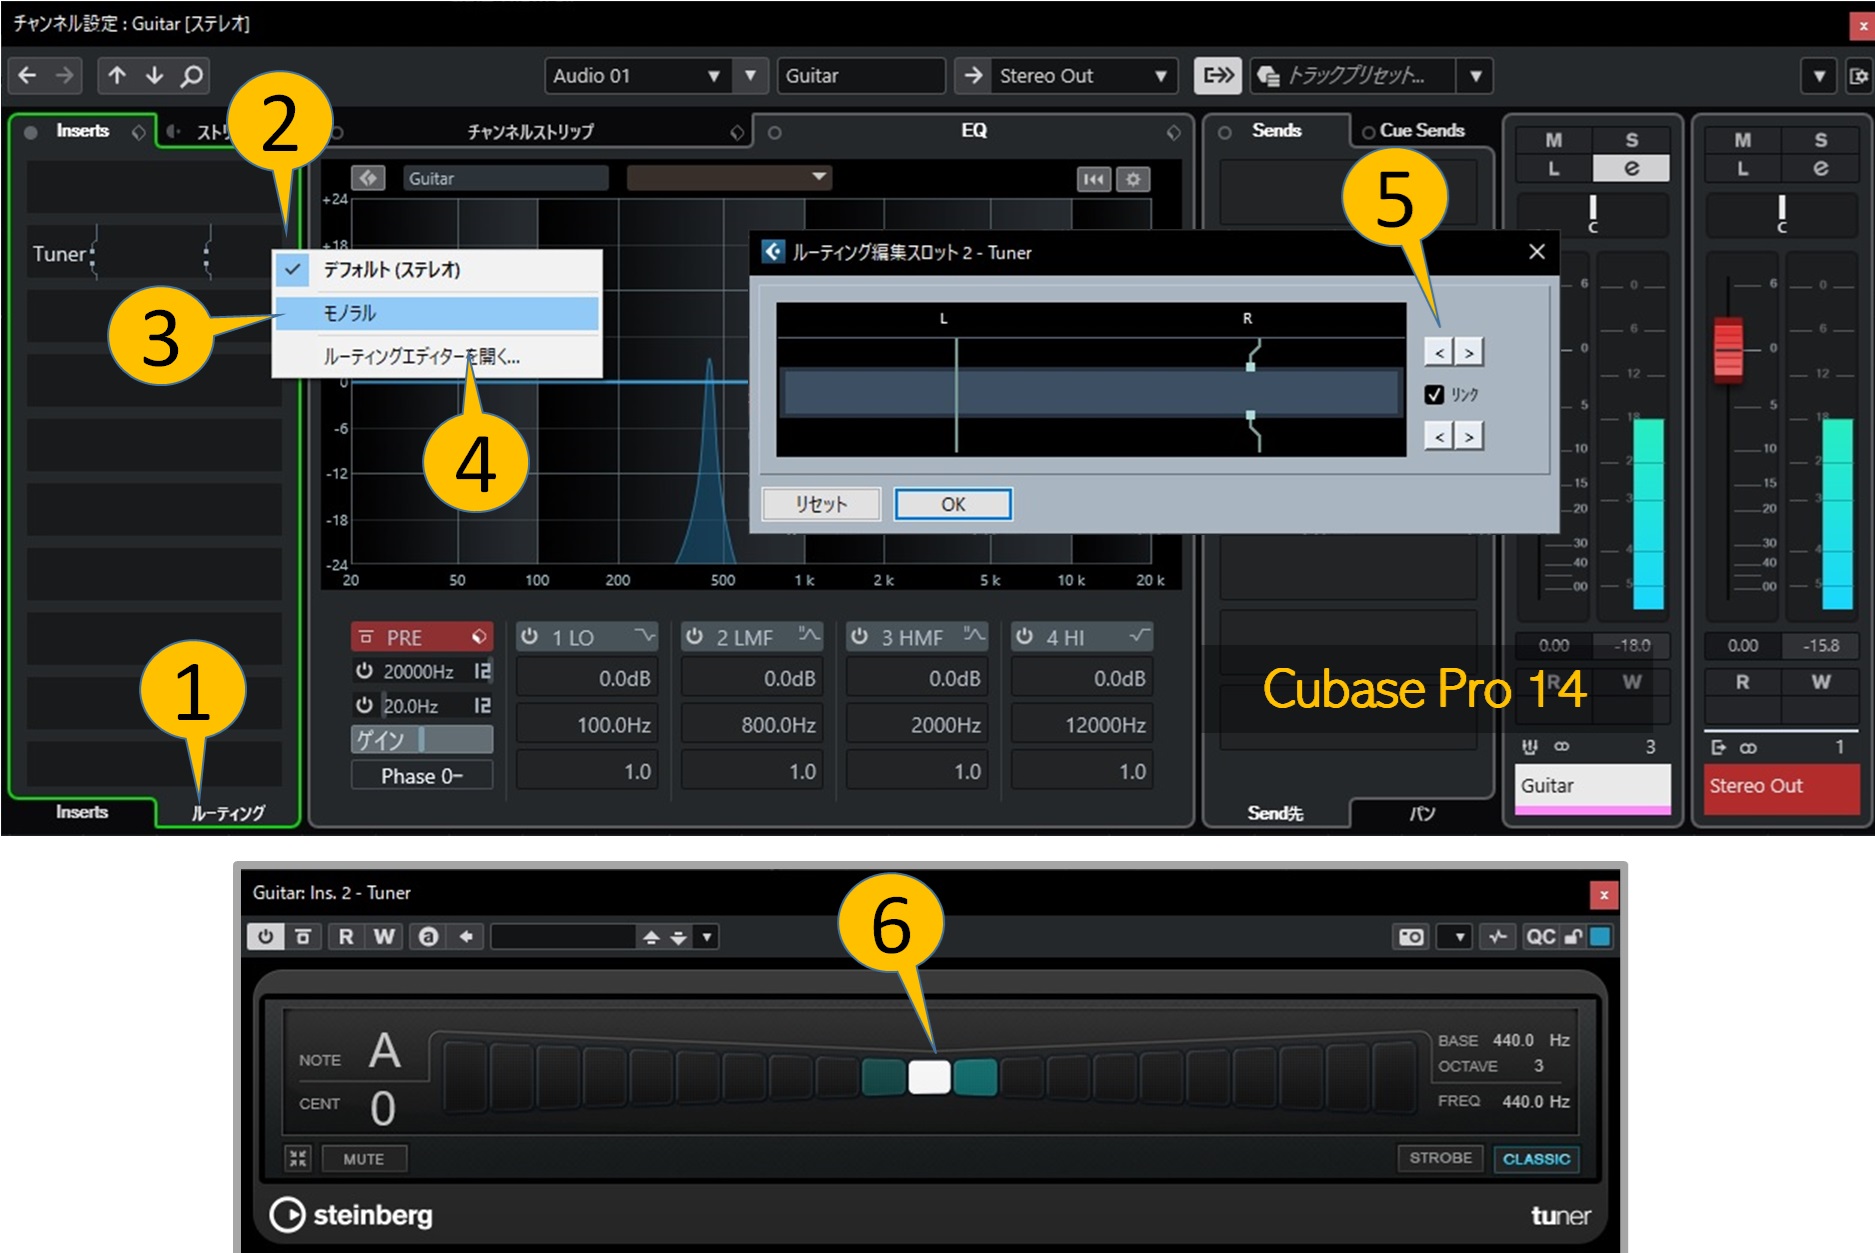Change the 3 HMF band filter type icon
The height and width of the screenshot is (1253, 1875).
coord(973,636)
